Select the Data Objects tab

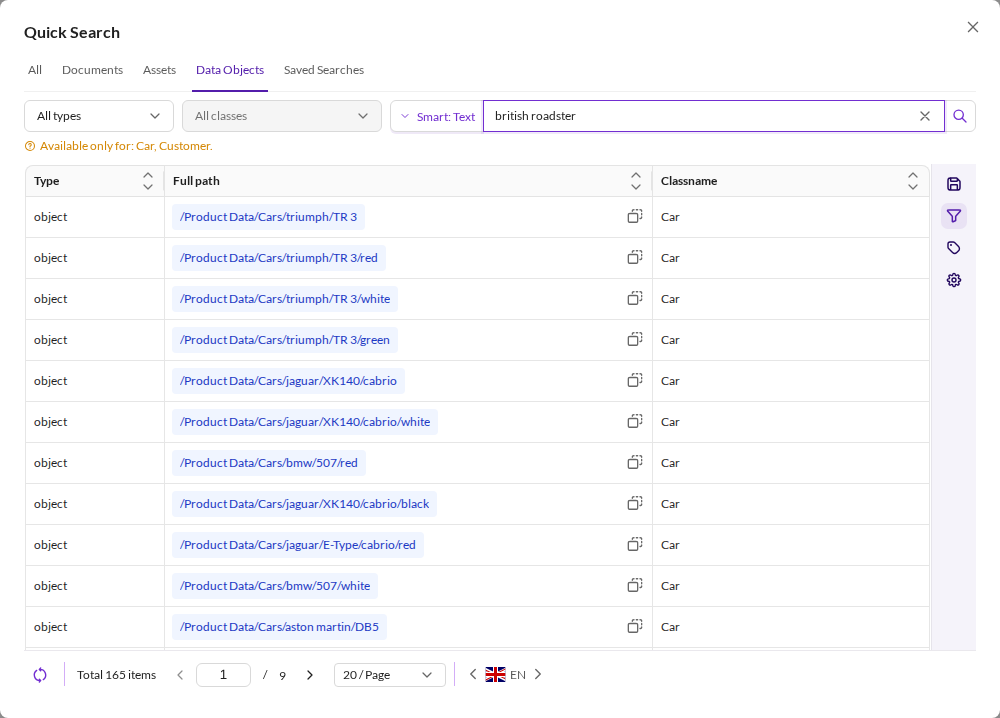230,70
